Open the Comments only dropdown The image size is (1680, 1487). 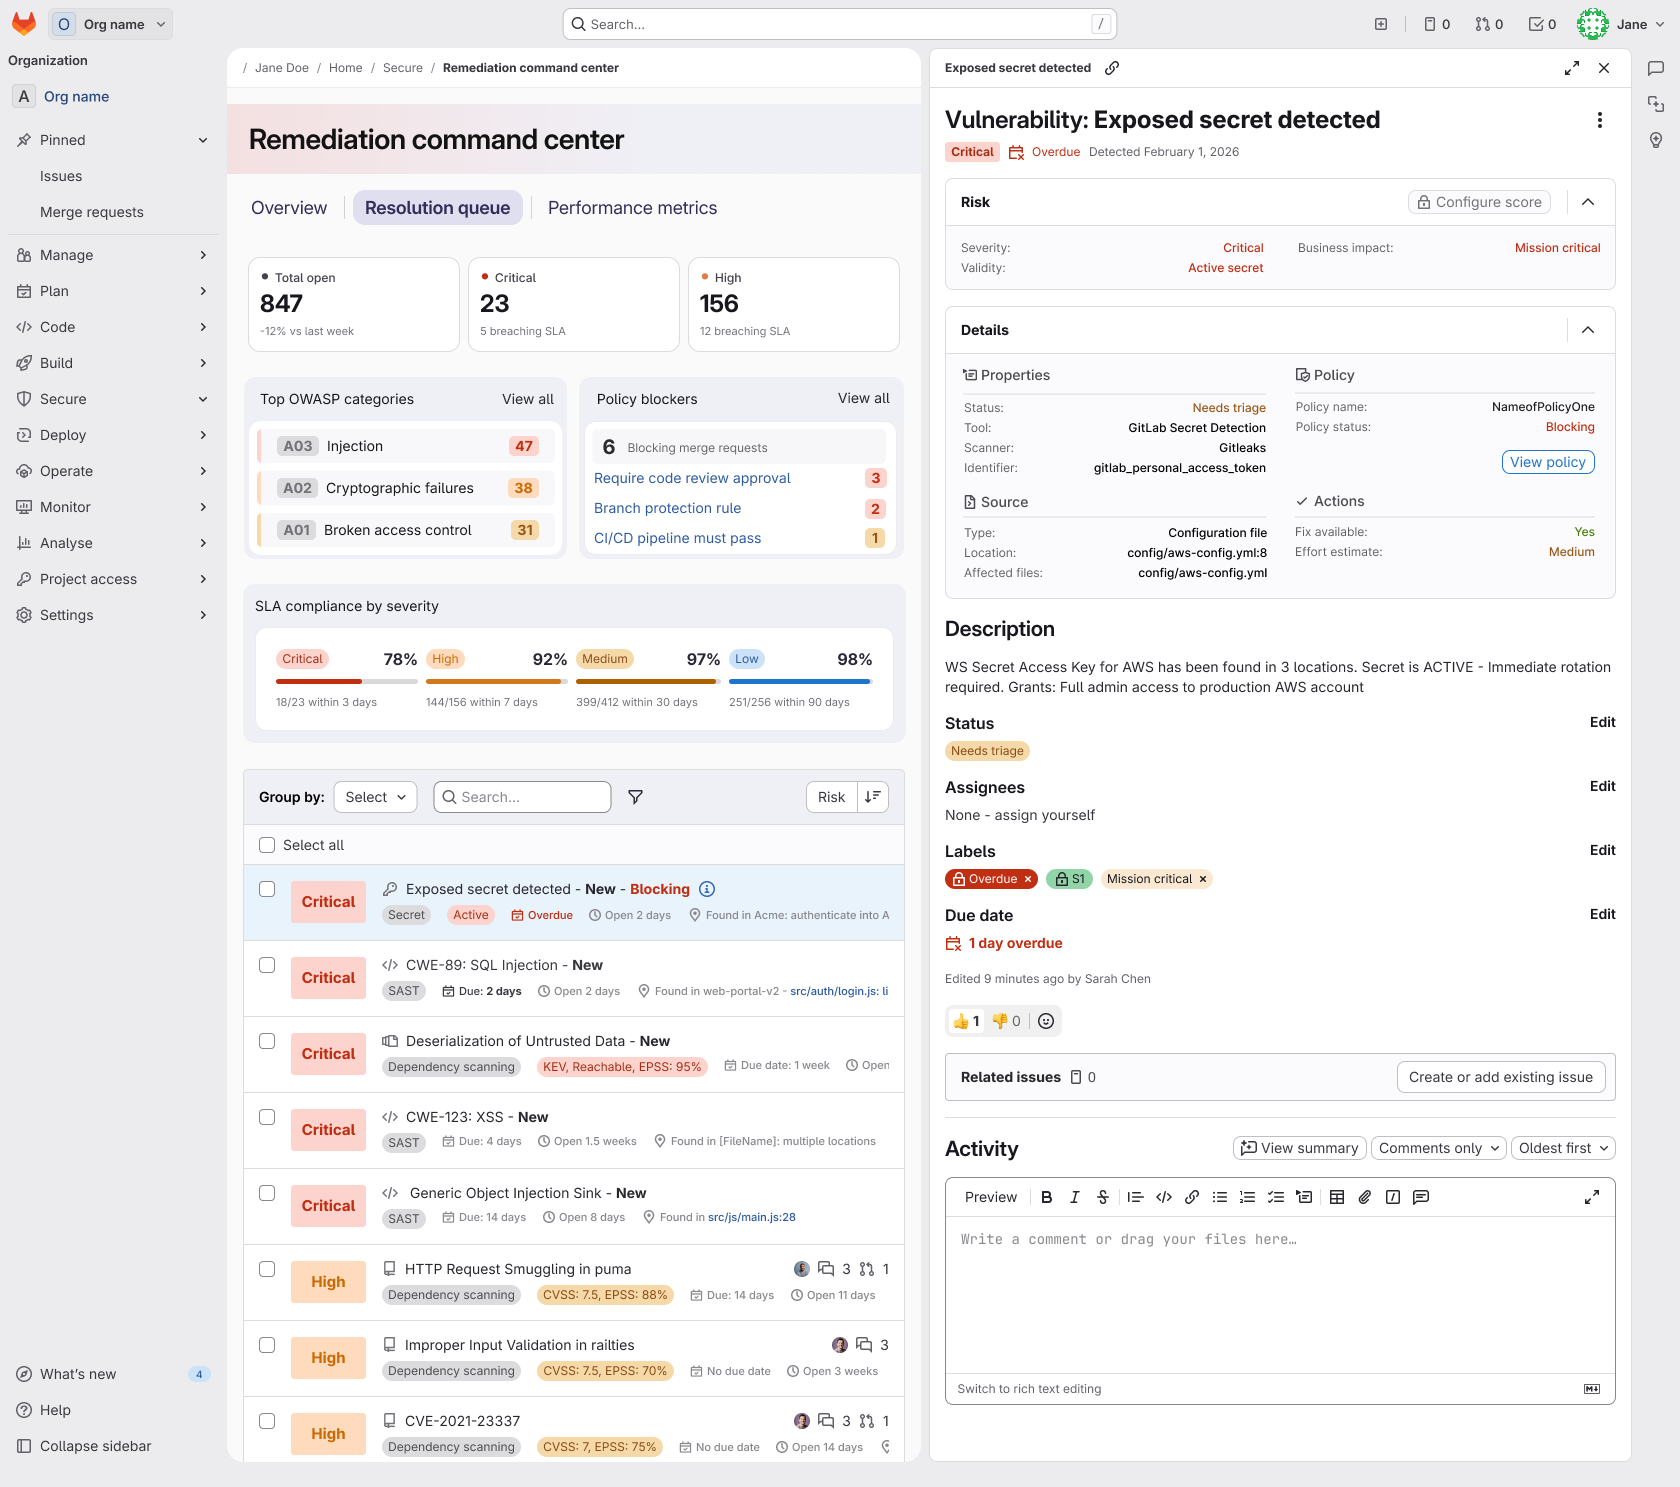click(1439, 1148)
